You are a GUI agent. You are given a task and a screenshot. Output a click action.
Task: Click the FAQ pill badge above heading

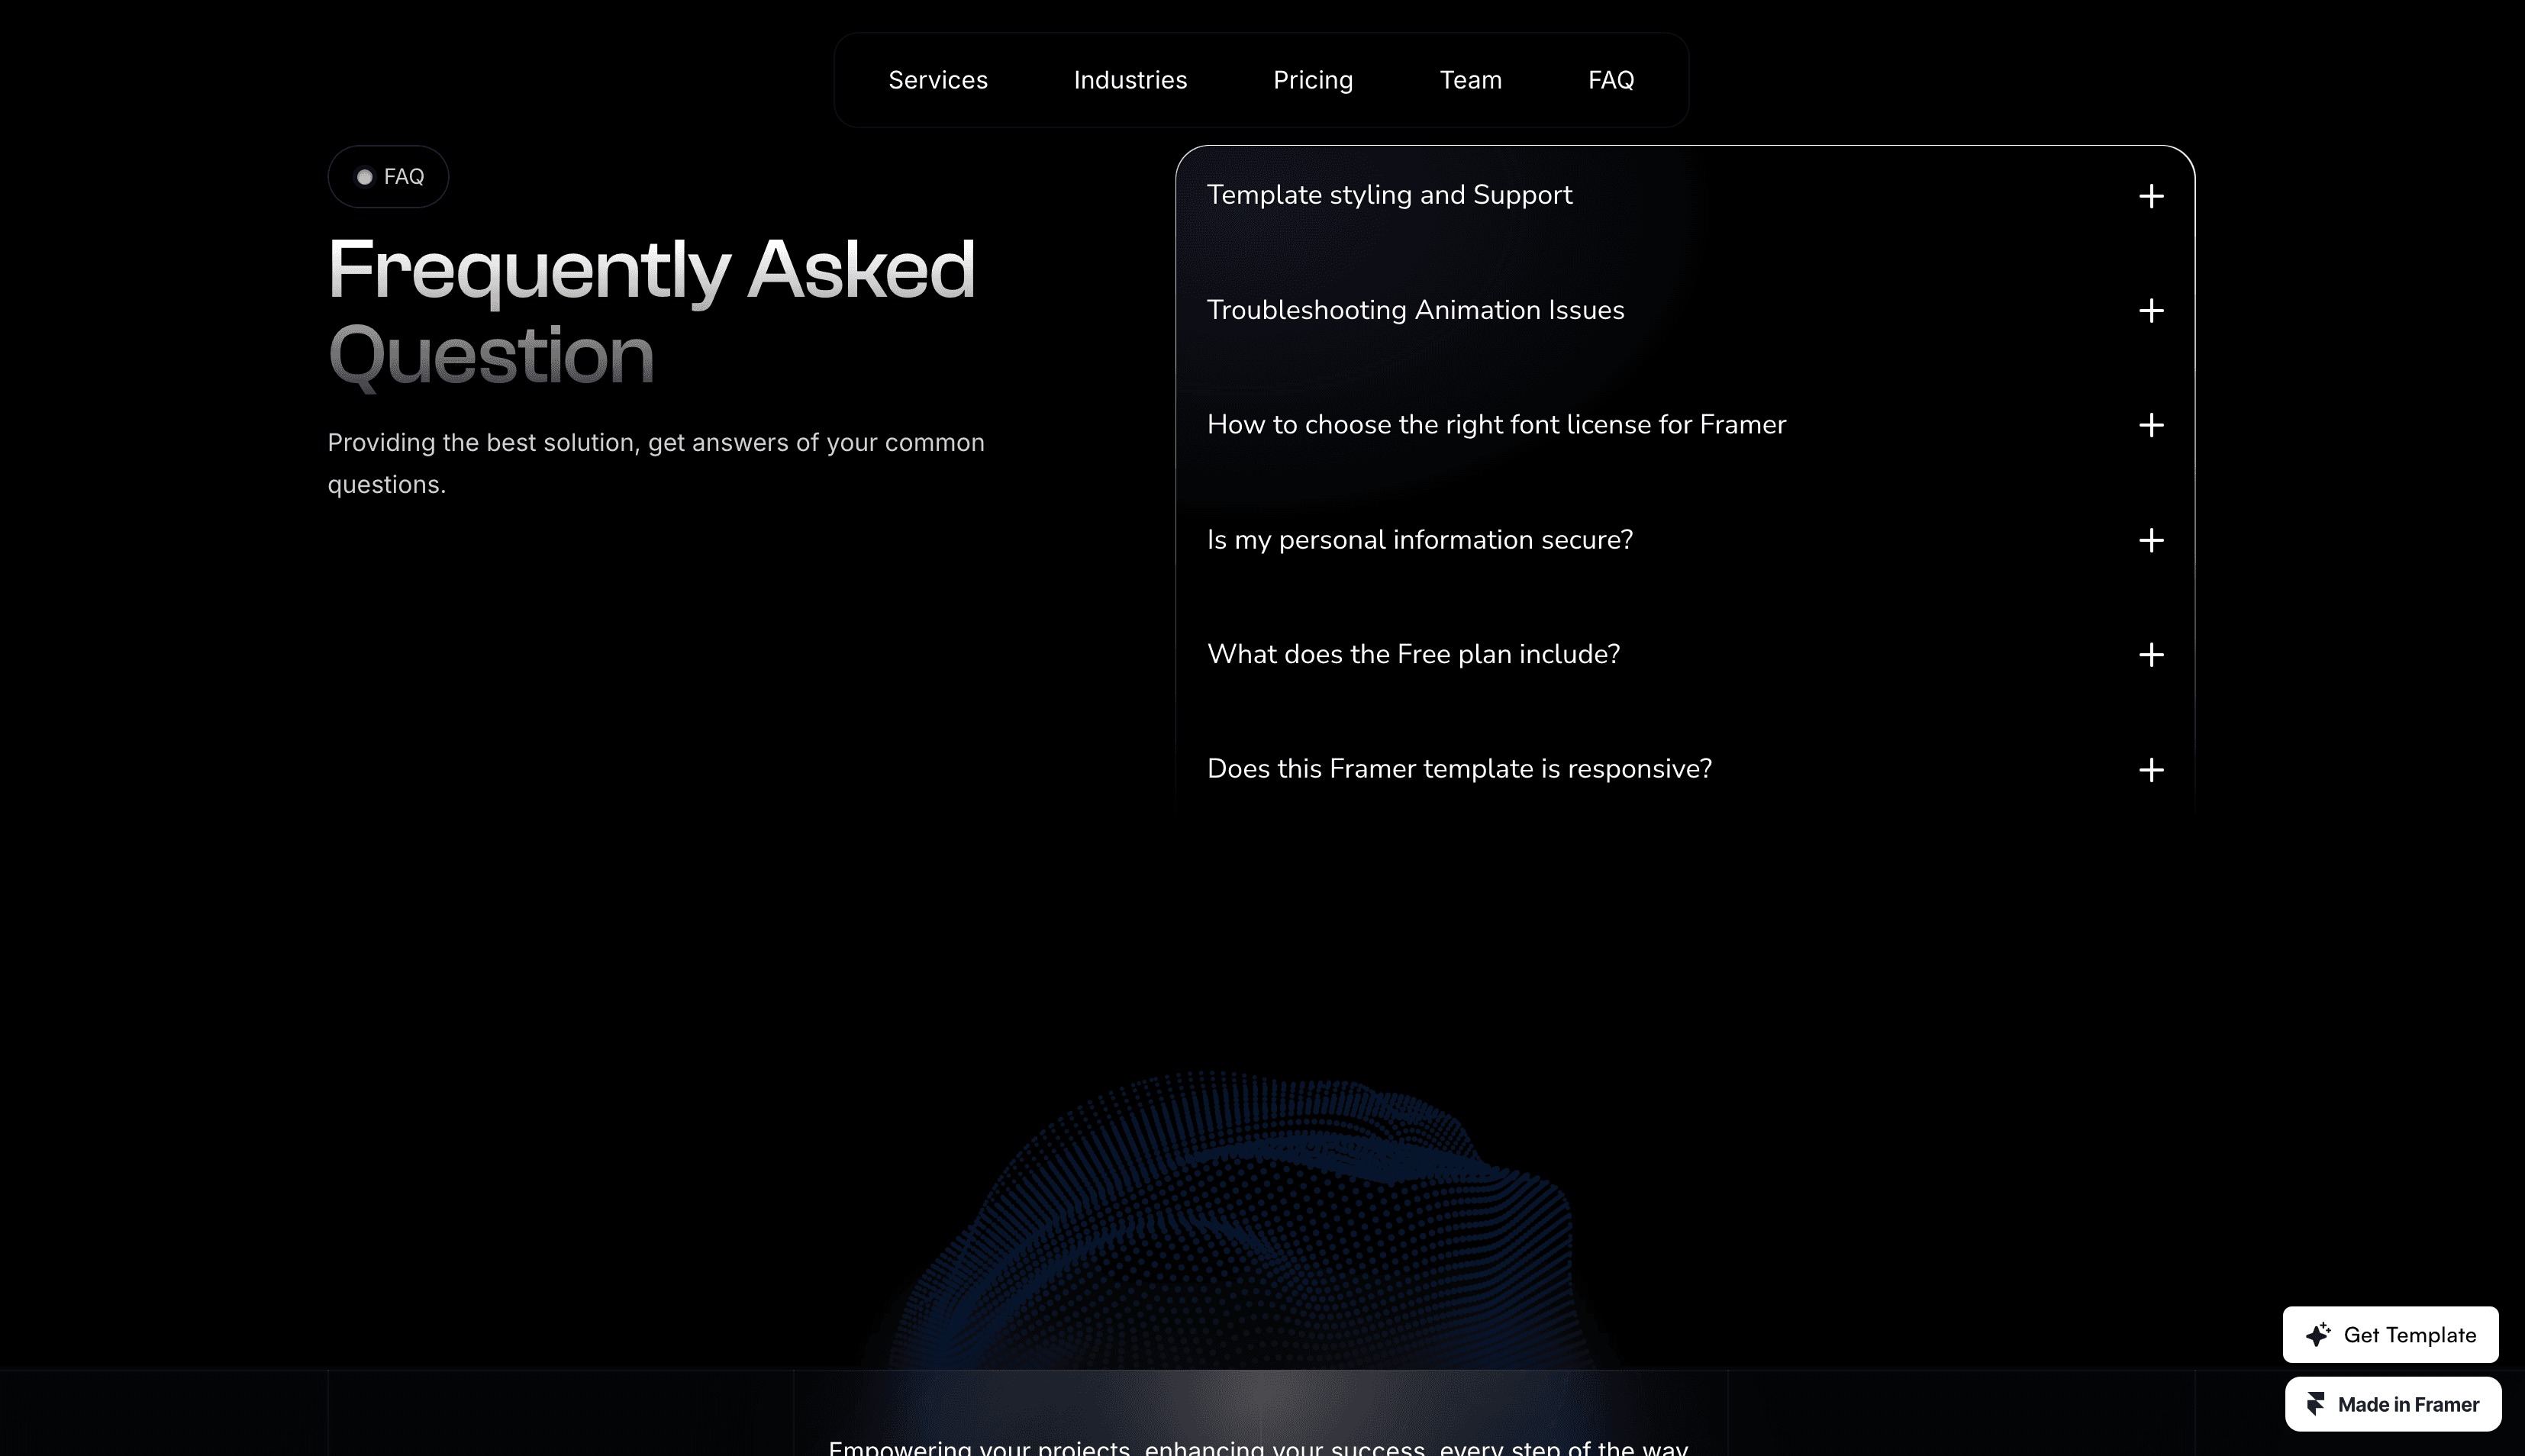pos(388,177)
